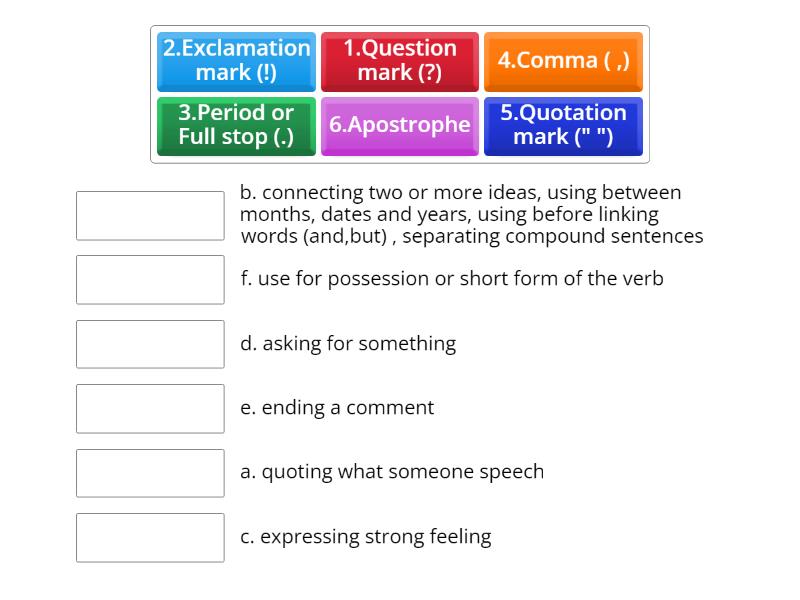Click the empty answer box beside description b

coord(150,214)
